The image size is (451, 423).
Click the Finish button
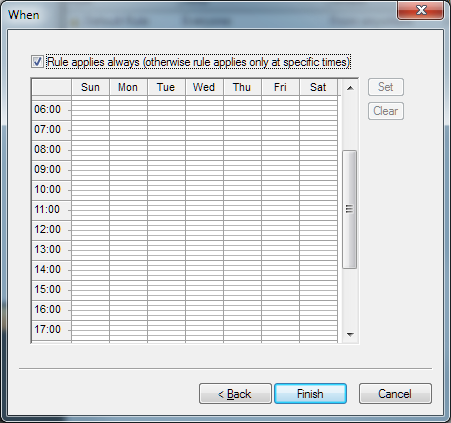310,394
